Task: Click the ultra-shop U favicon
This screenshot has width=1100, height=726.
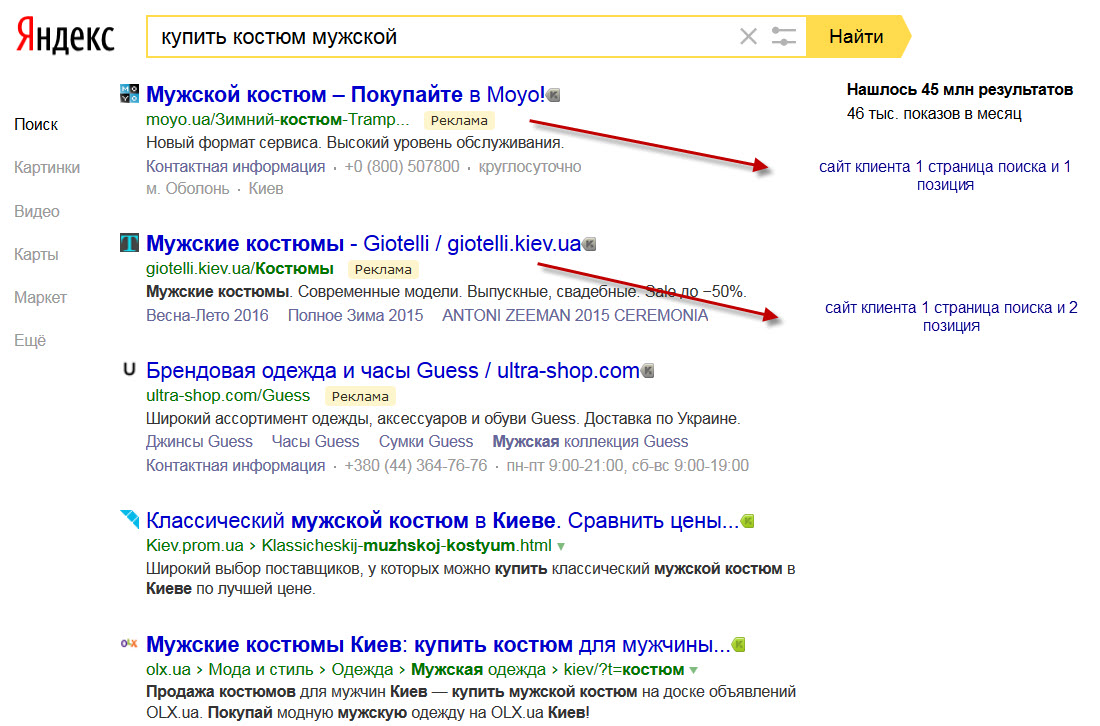Action: [x=129, y=369]
